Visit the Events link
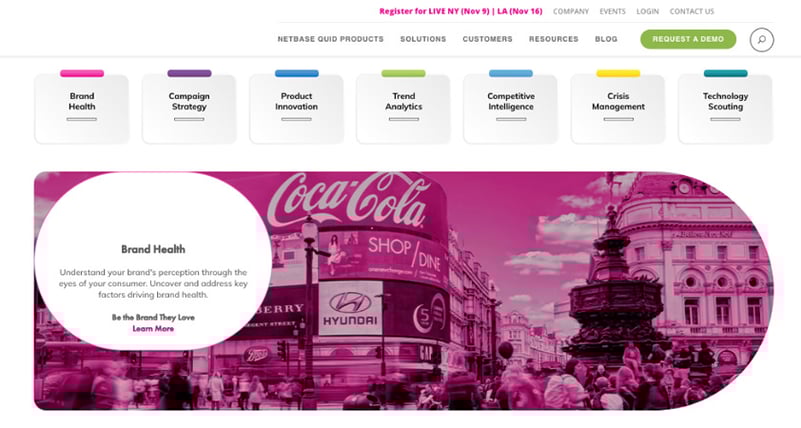 (613, 12)
